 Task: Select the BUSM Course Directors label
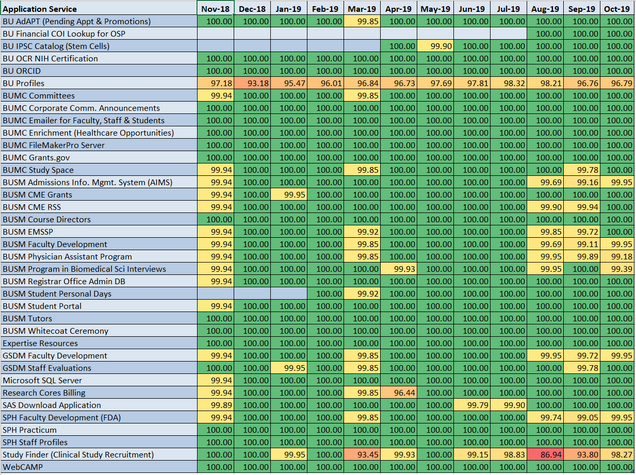pyautogui.click(x=99, y=219)
